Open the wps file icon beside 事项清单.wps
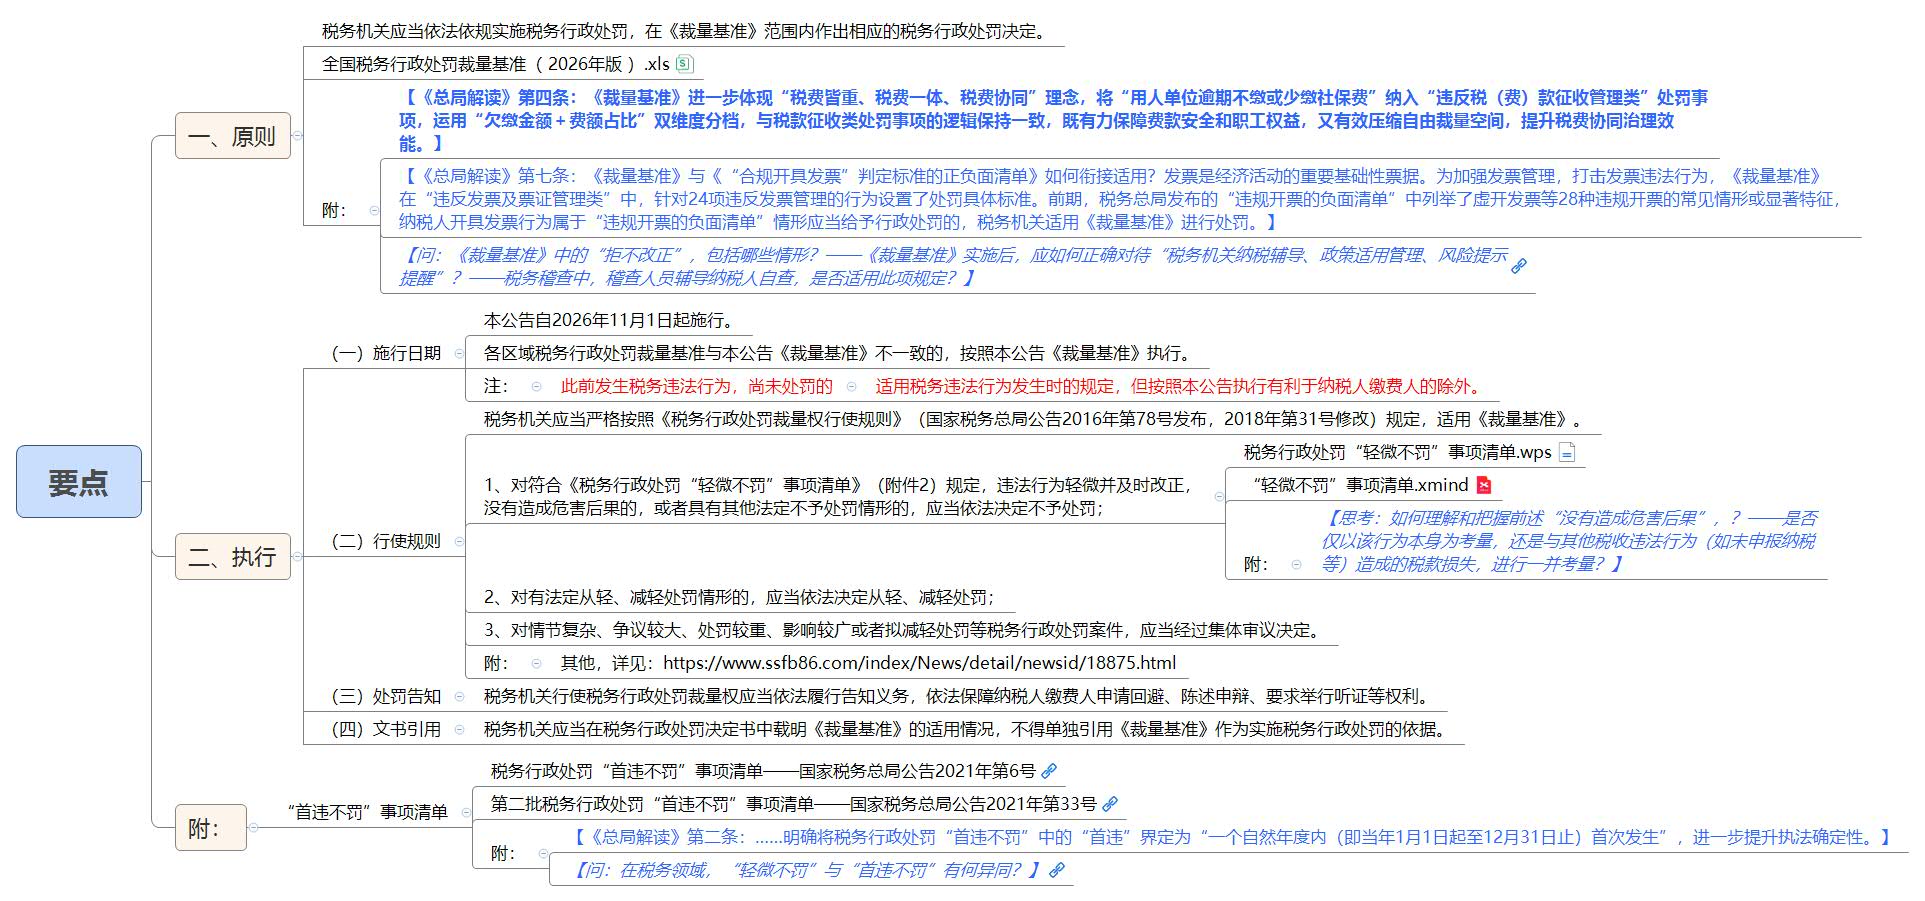Screen dimensions: 1925x901 click(1567, 452)
